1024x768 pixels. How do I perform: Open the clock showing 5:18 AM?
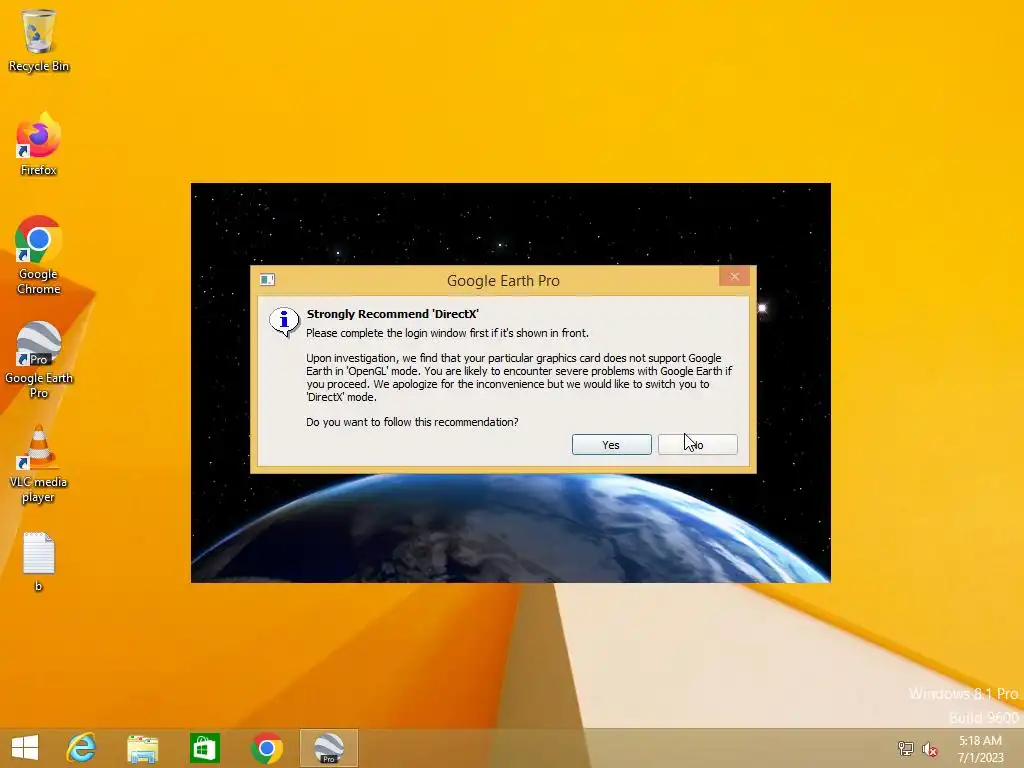[x=980, y=749]
